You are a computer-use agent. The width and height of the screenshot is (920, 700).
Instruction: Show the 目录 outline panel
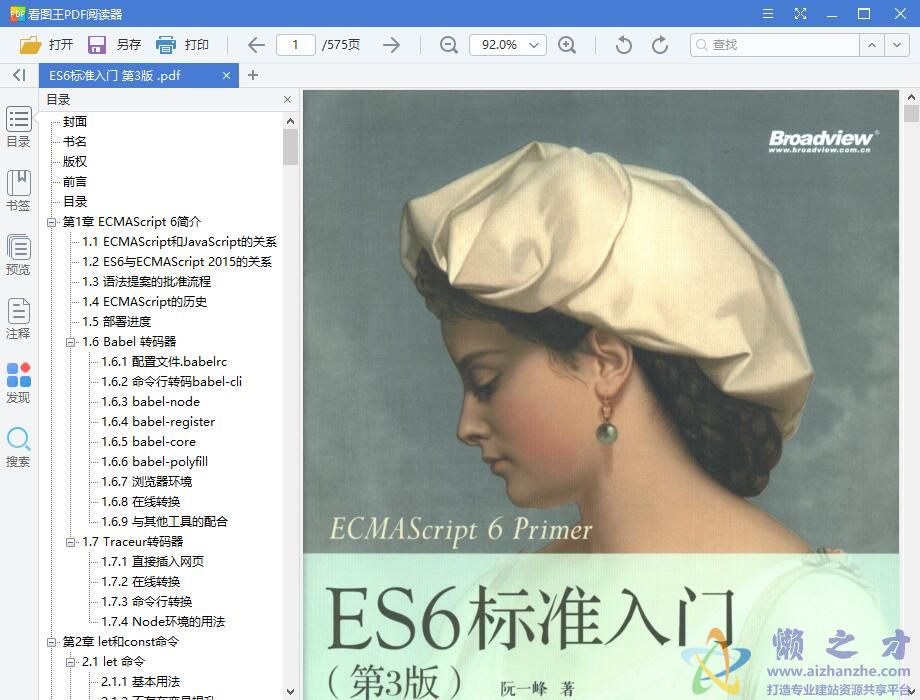tap(19, 127)
